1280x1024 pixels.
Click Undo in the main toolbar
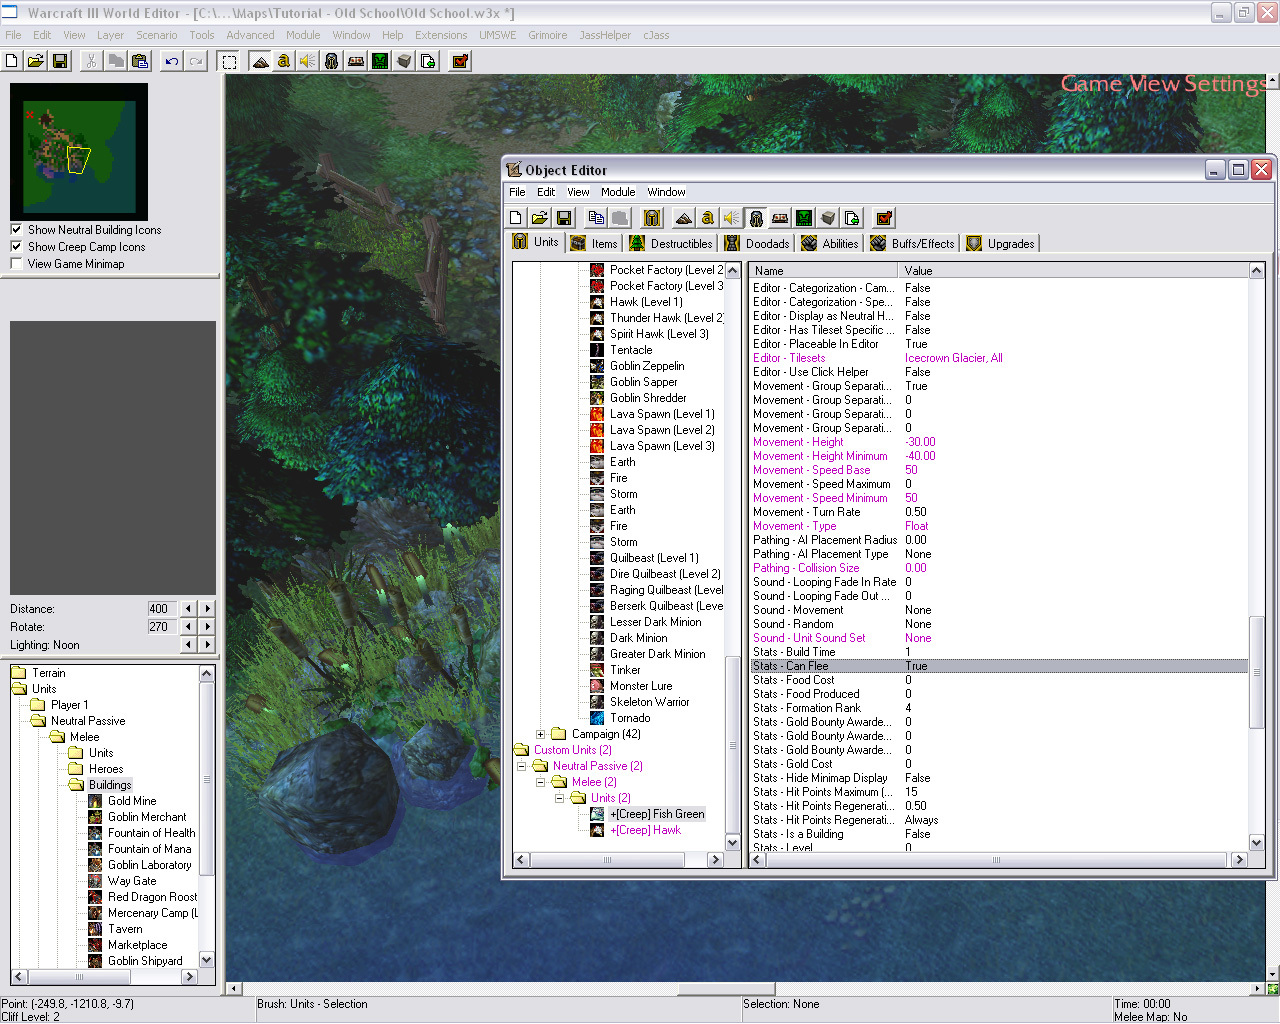(x=172, y=61)
